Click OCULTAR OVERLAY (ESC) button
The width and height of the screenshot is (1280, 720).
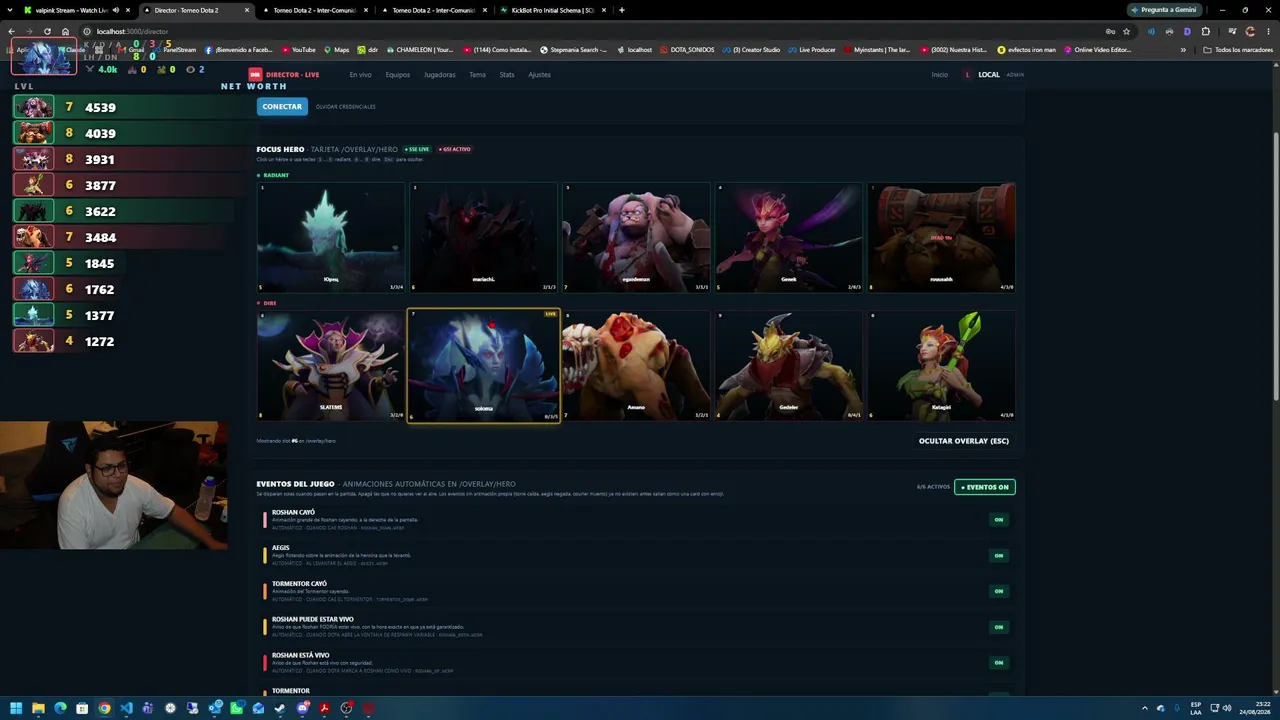click(x=964, y=441)
